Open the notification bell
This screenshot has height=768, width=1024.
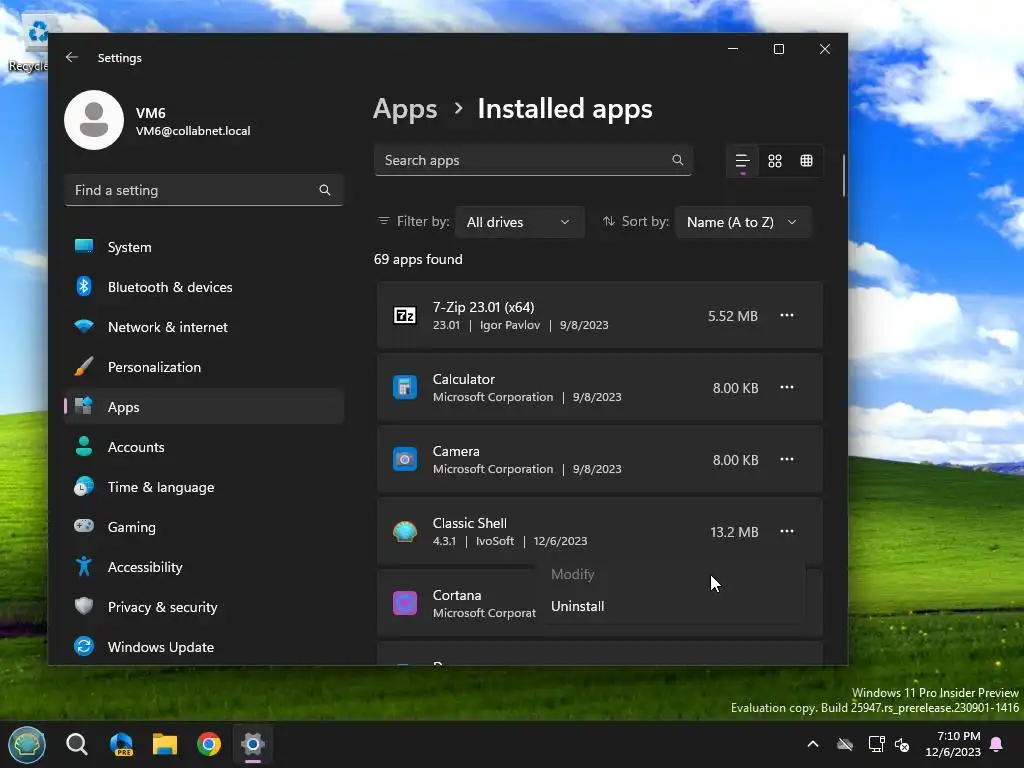point(997,744)
